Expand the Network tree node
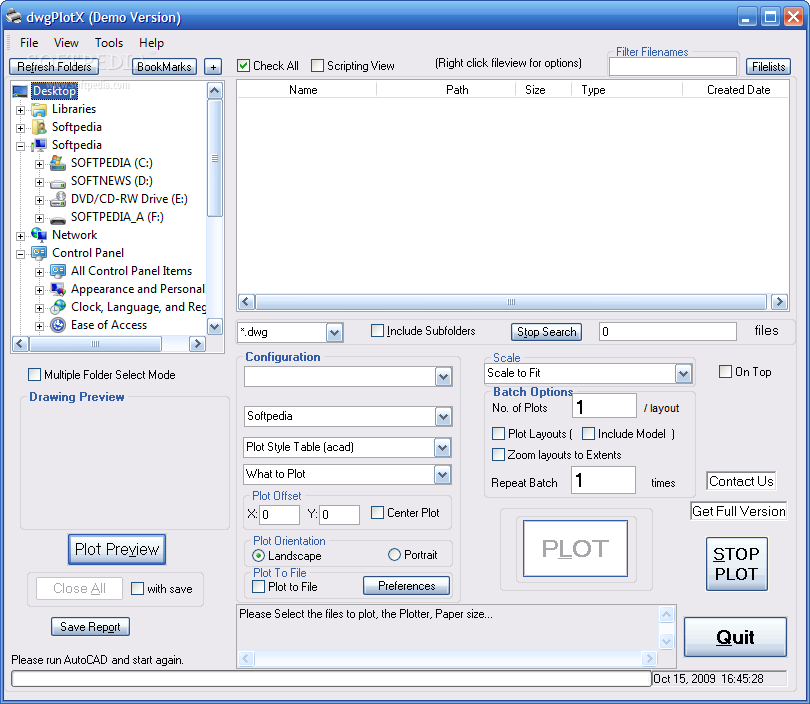Image resolution: width=810 pixels, height=704 pixels. [x=20, y=237]
